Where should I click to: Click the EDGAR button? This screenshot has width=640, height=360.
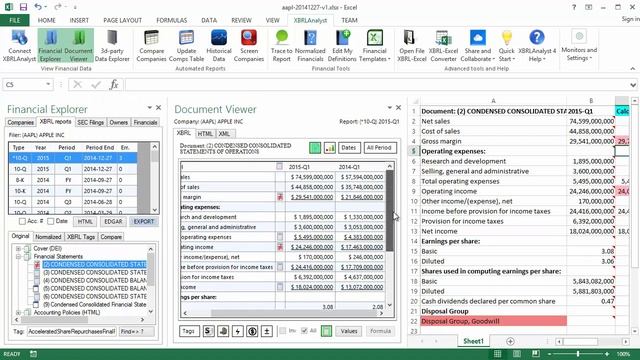(113, 221)
